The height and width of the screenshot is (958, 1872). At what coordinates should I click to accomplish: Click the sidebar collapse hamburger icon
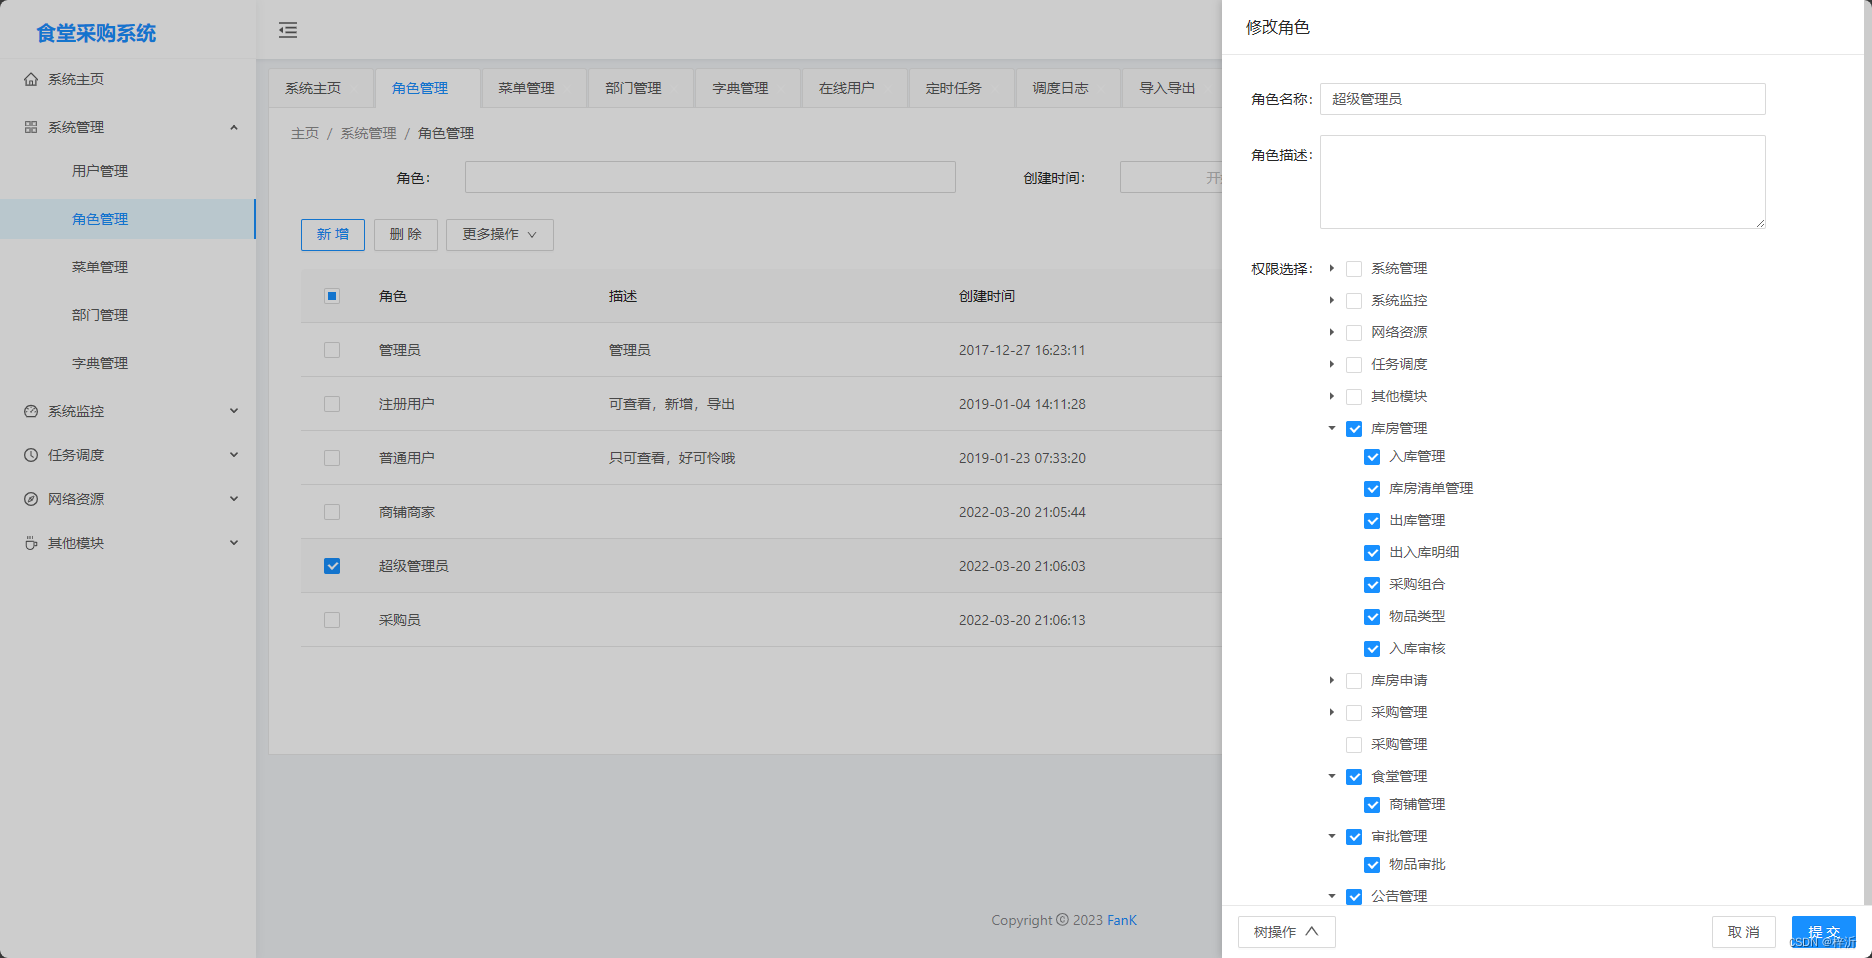(288, 30)
